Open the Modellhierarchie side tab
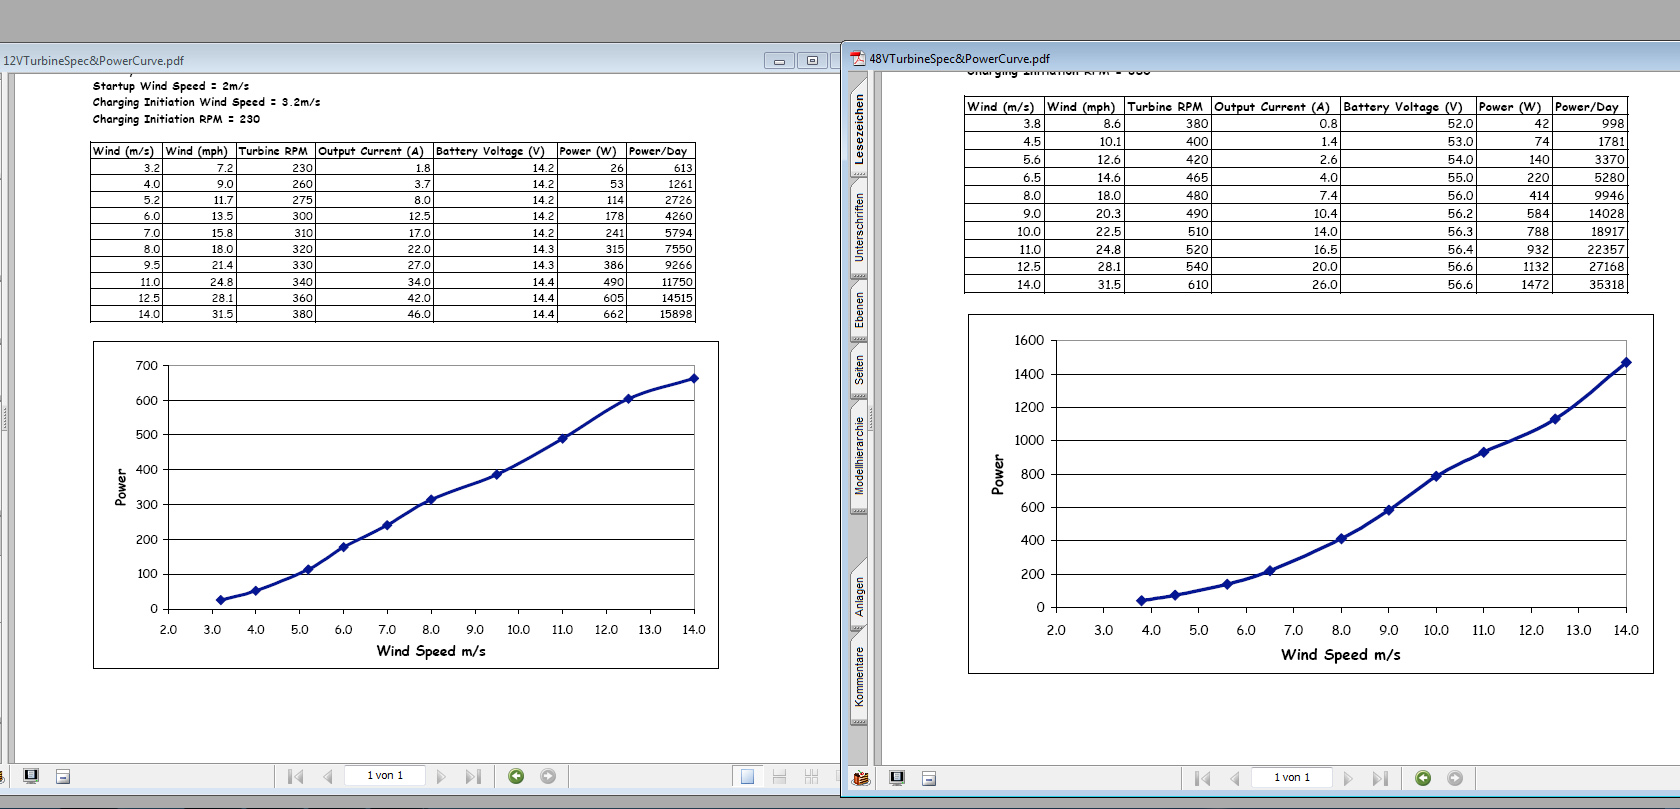Image resolution: width=1680 pixels, height=809 pixels. (859, 456)
